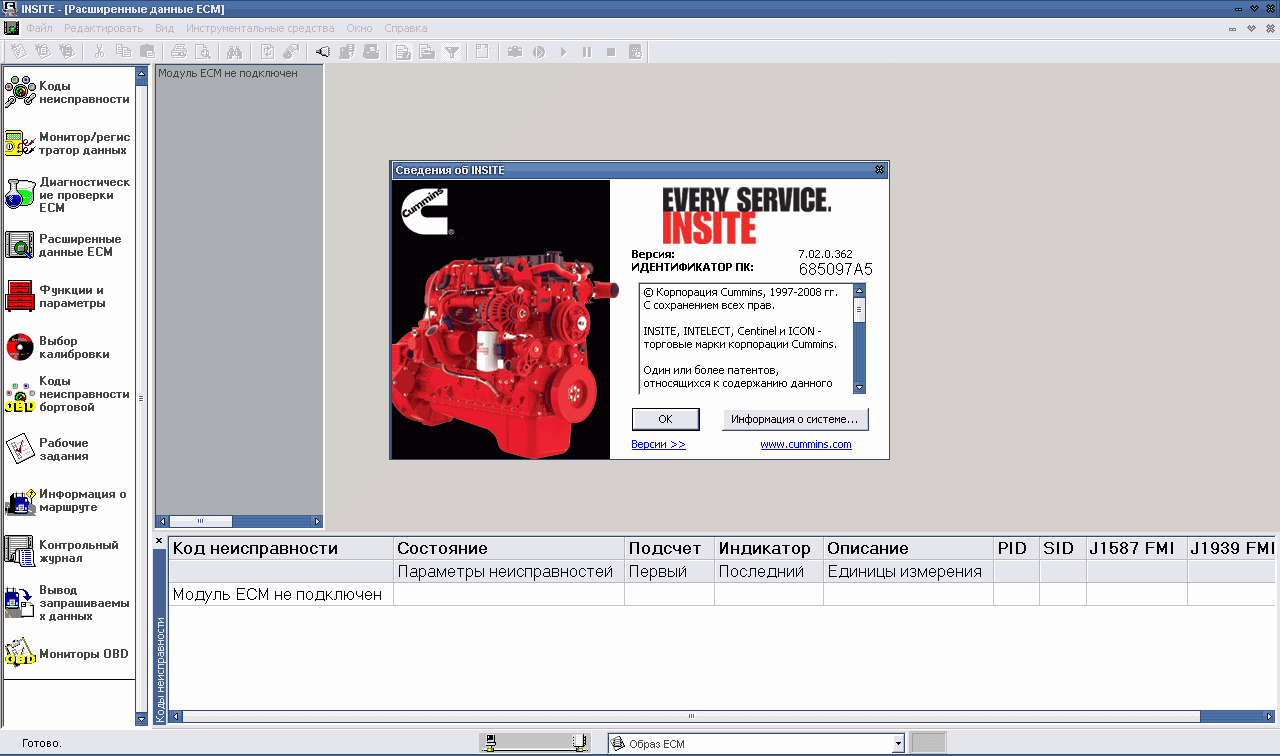Click the Подсчет column header
This screenshot has width=1280, height=756.
669,548
